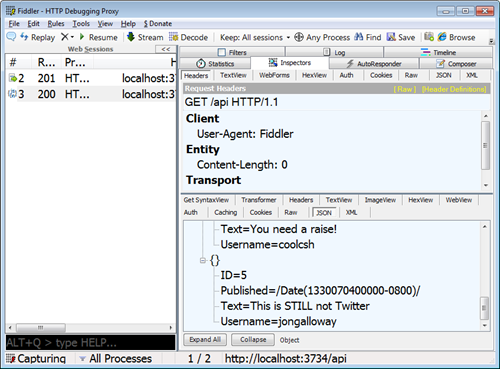Click the Expand All button
This screenshot has height=369, width=500.
point(205,340)
